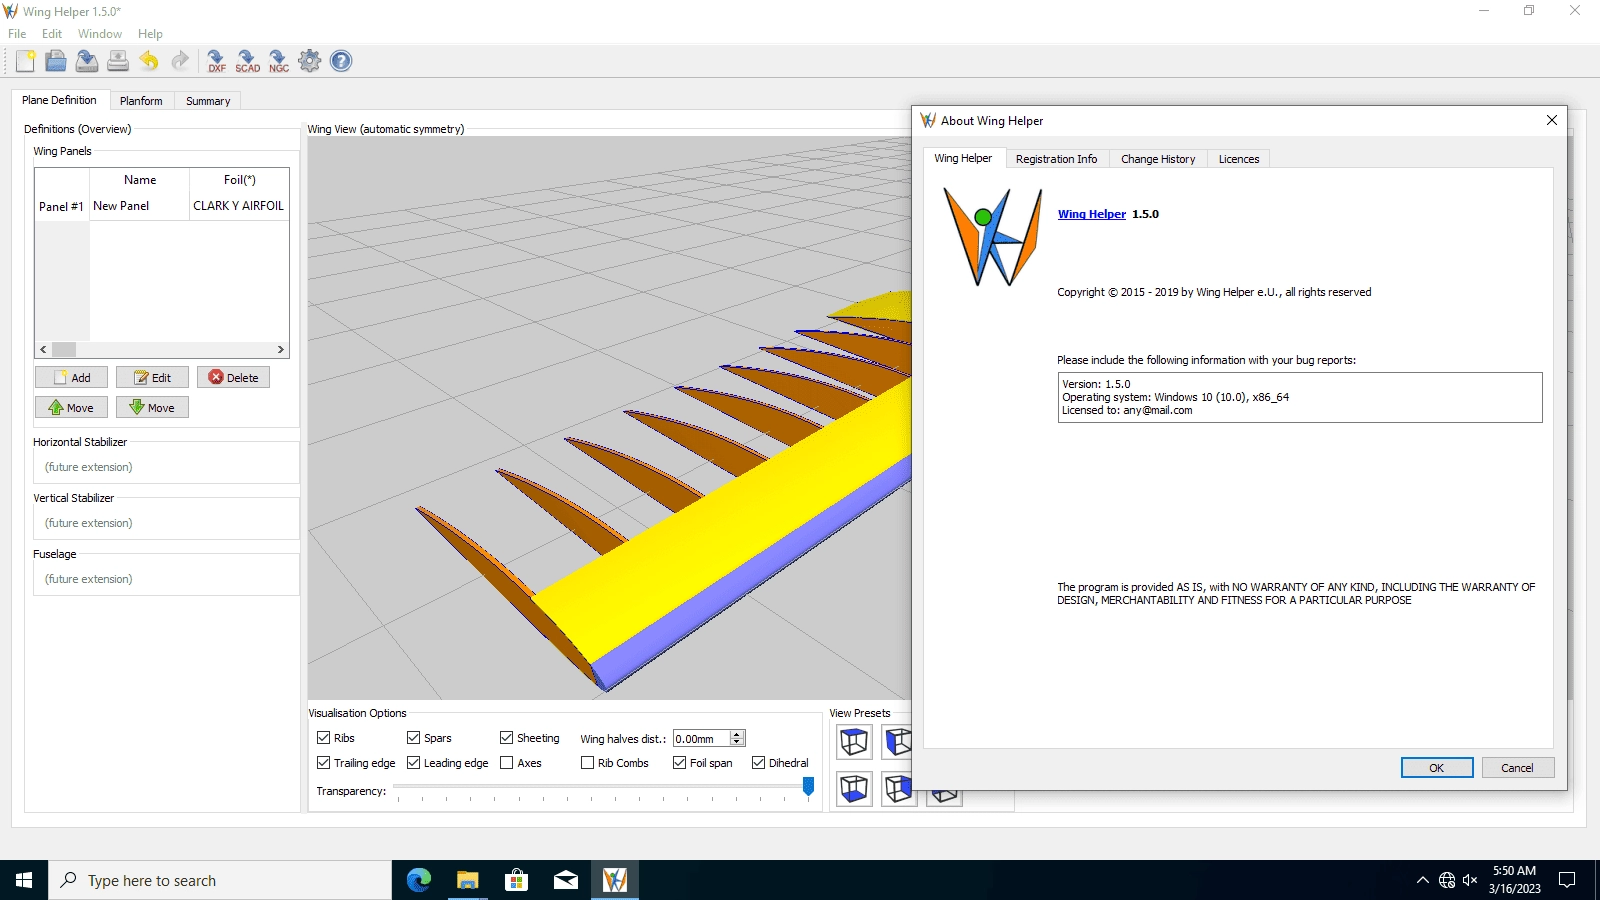Screen dimensions: 1600x900
Task: Open Microsoft Edge from taskbar
Action: [419, 880]
